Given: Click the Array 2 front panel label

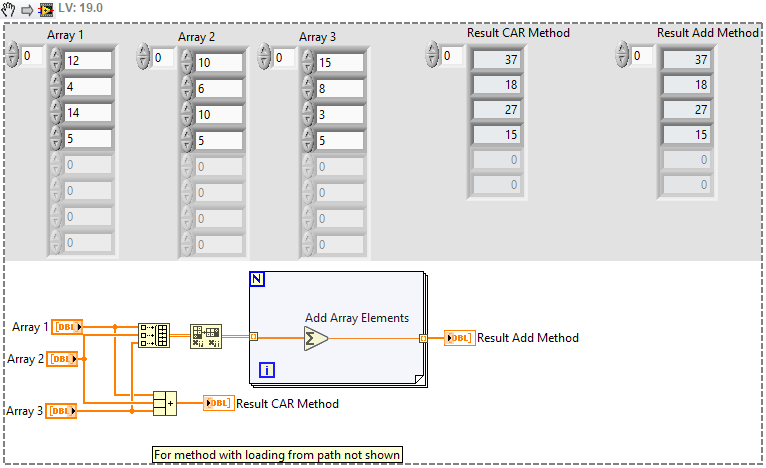Looking at the screenshot, I should coord(196,37).
